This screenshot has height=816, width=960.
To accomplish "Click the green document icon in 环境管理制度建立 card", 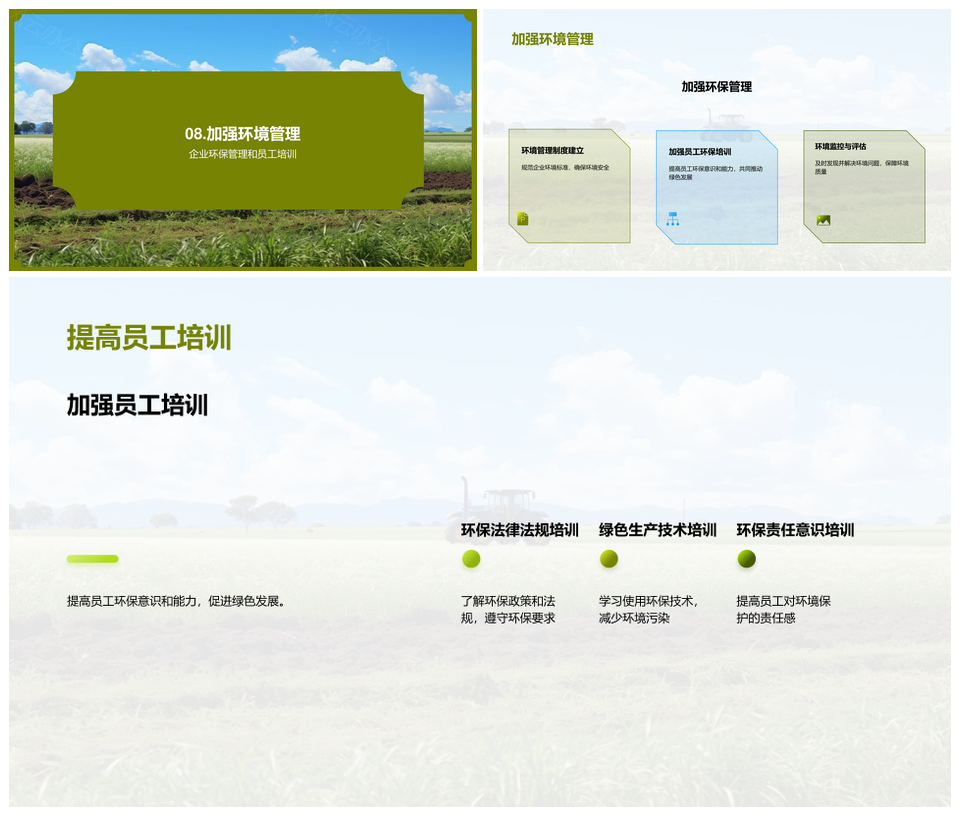I will pyautogui.click(x=522, y=219).
